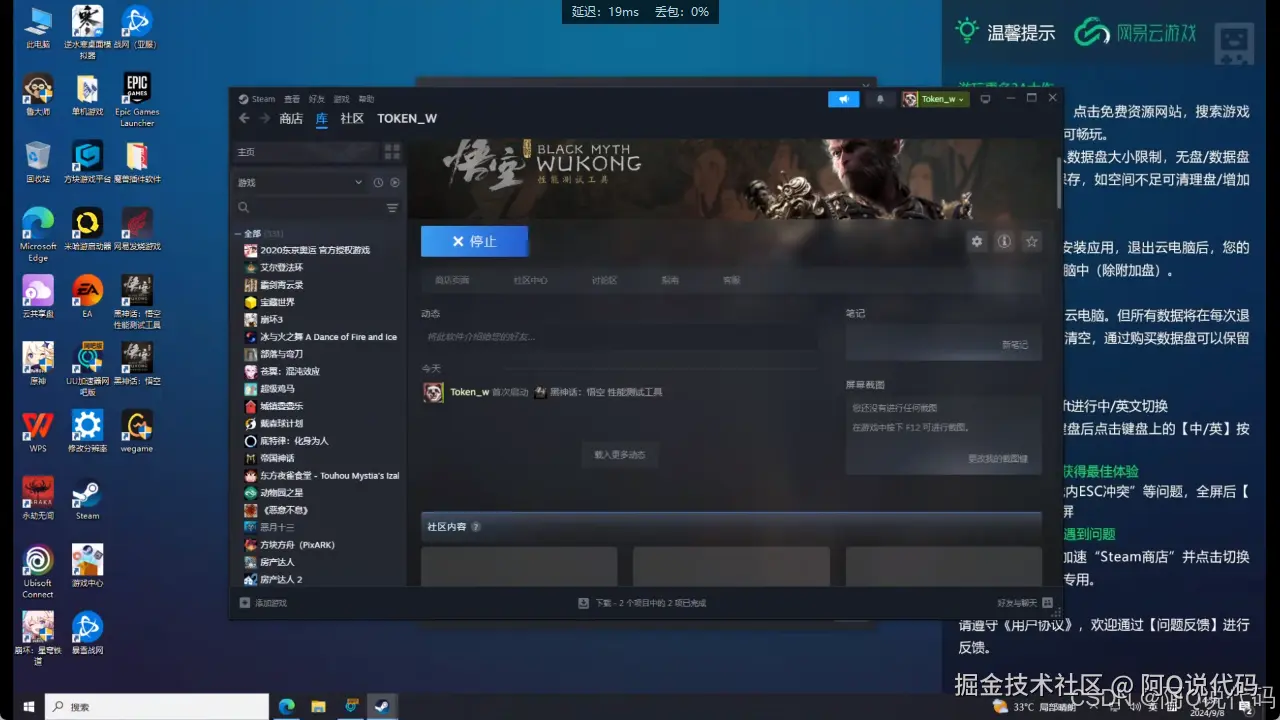Open the 库 library tab
The width and height of the screenshot is (1280, 720).
(322, 118)
